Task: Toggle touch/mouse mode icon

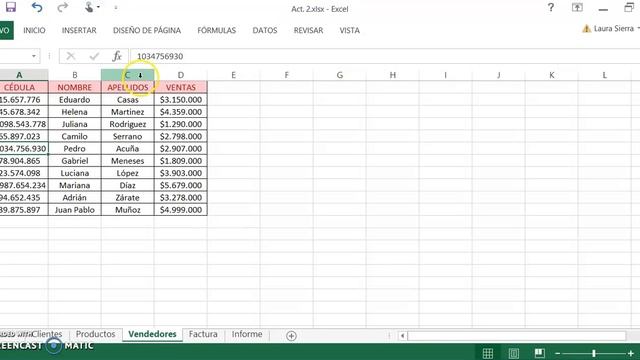Action: [x=89, y=7]
